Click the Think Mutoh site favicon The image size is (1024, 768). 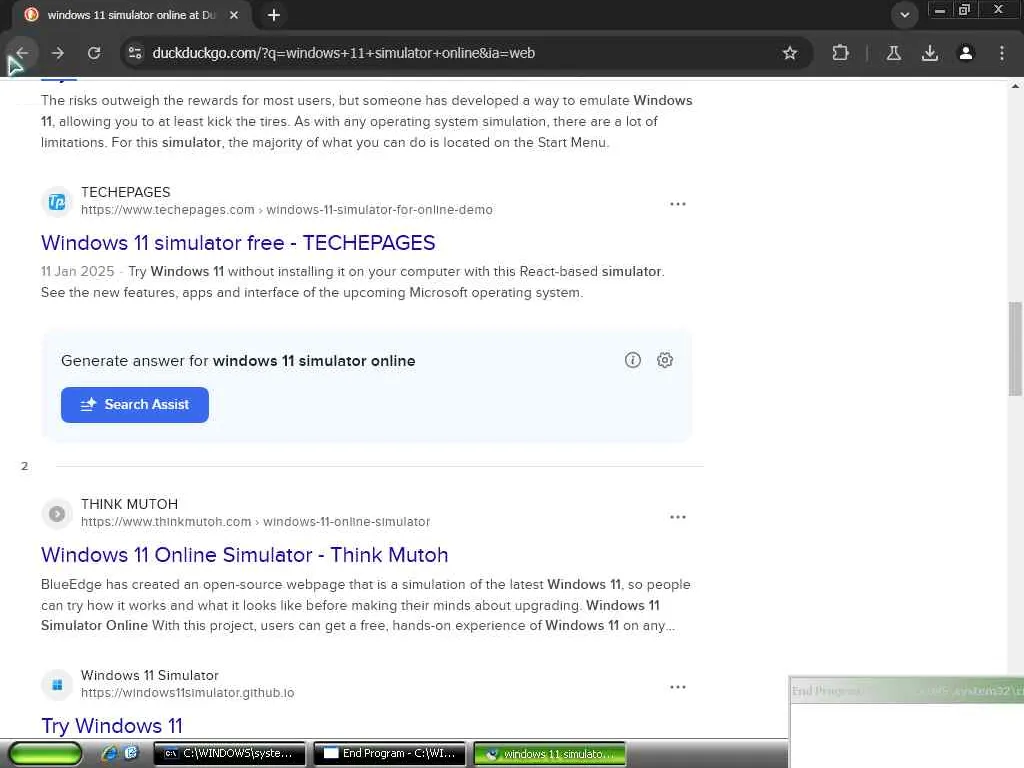pyautogui.click(x=57, y=514)
